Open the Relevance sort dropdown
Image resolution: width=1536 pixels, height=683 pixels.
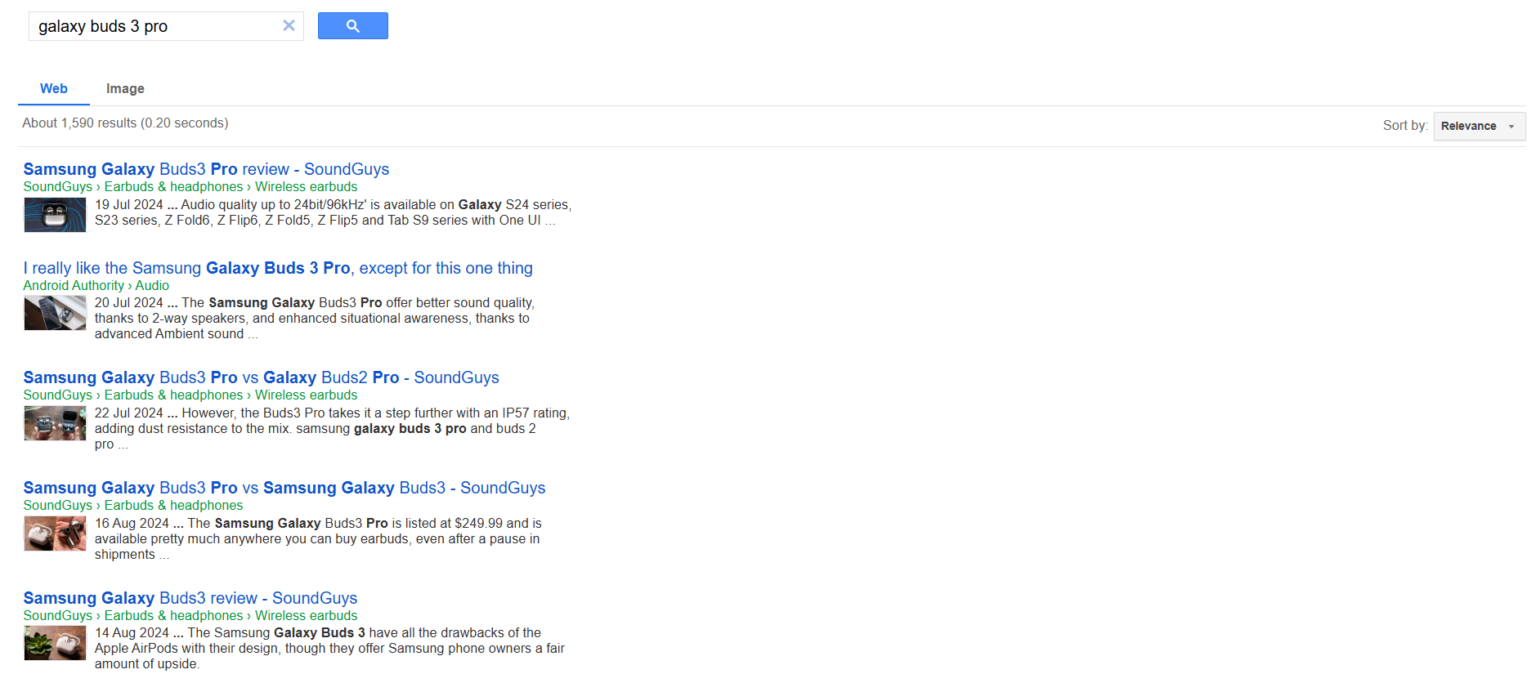(x=1478, y=126)
